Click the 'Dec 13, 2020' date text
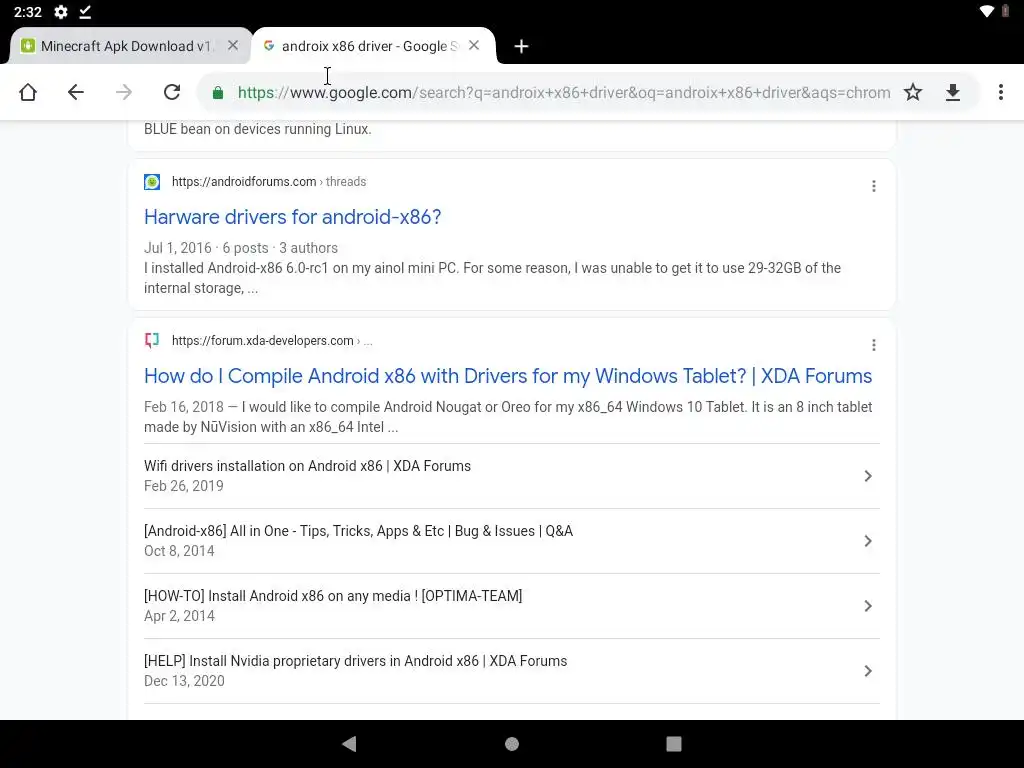Viewport: 1024px width, 768px height. coord(184,681)
